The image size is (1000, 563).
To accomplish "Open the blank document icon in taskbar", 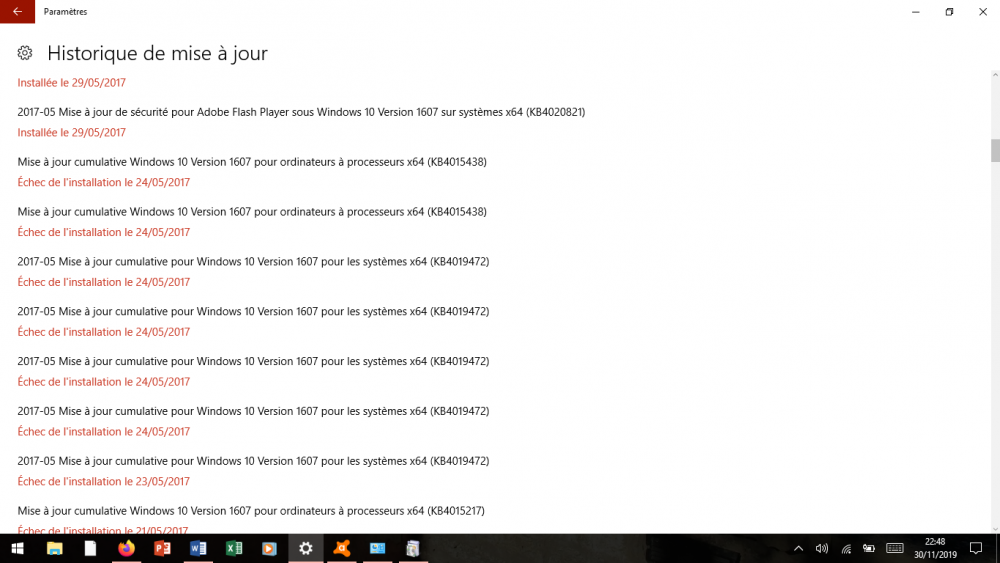I will 90,548.
